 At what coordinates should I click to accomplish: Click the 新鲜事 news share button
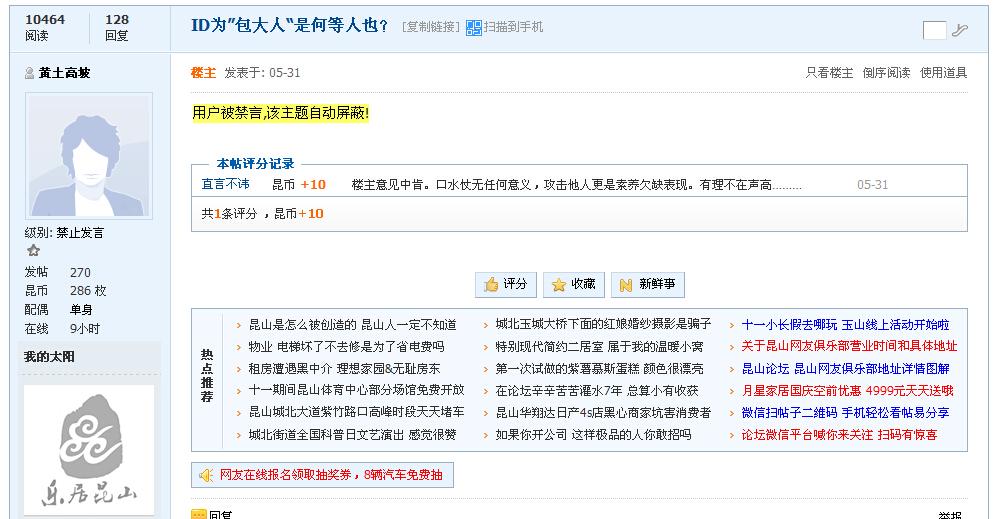point(647,284)
